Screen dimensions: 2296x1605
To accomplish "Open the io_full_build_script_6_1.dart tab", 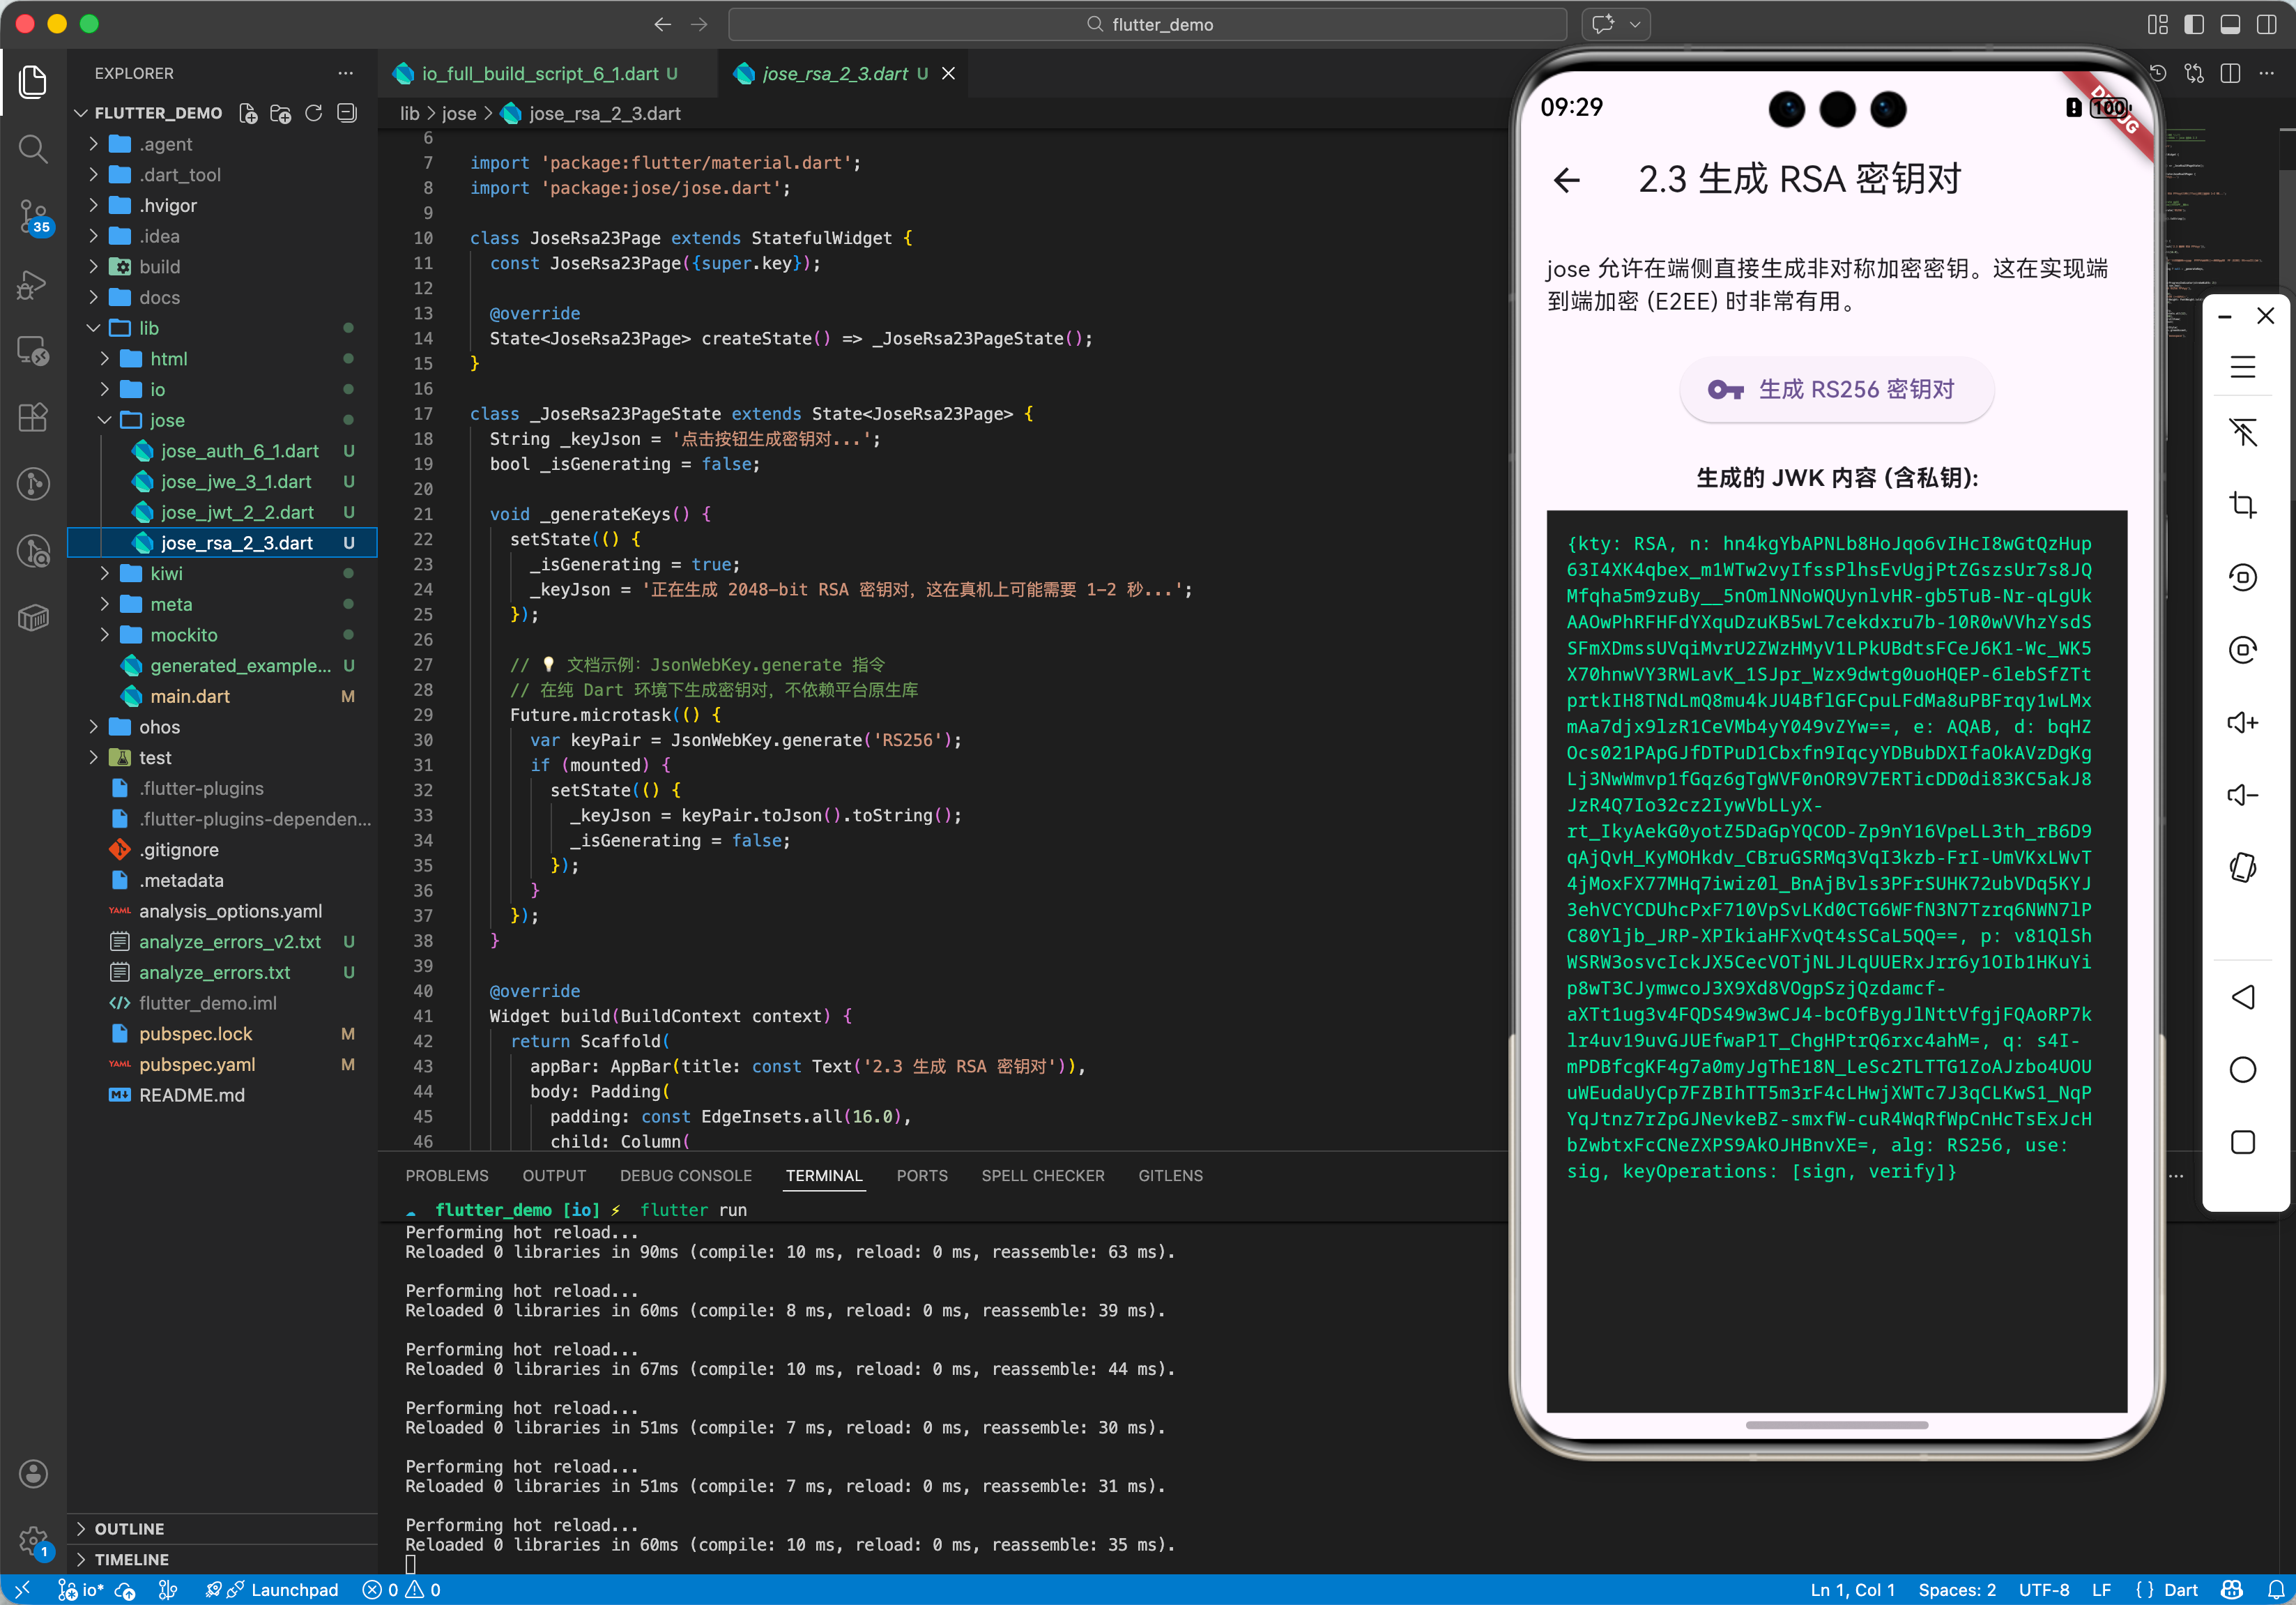I will point(539,73).
